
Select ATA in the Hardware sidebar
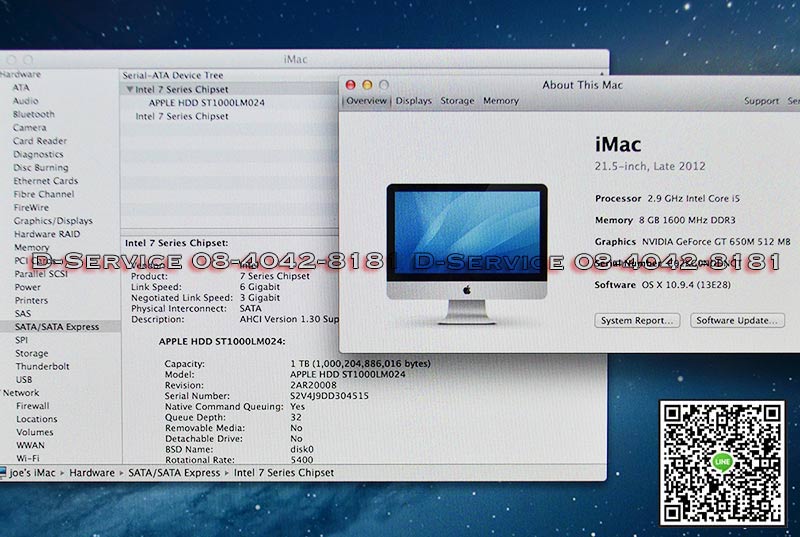(21, 88)
